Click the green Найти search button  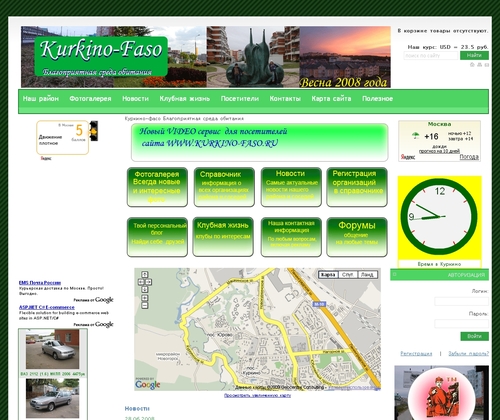point(474,55)
